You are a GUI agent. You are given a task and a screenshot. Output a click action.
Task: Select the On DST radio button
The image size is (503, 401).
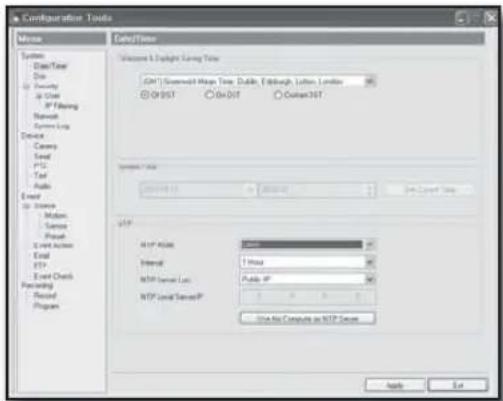point(209,95)
